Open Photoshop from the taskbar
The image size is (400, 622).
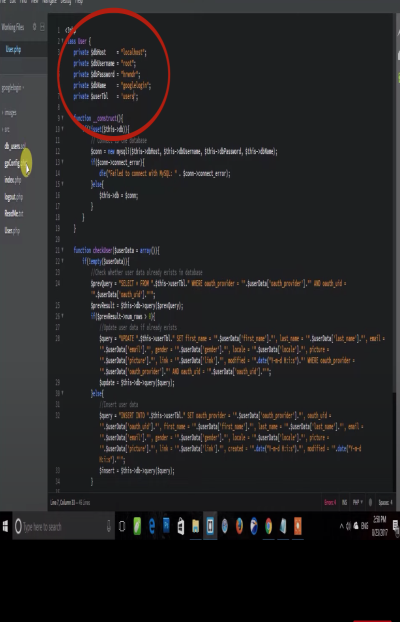coord(166,526)
